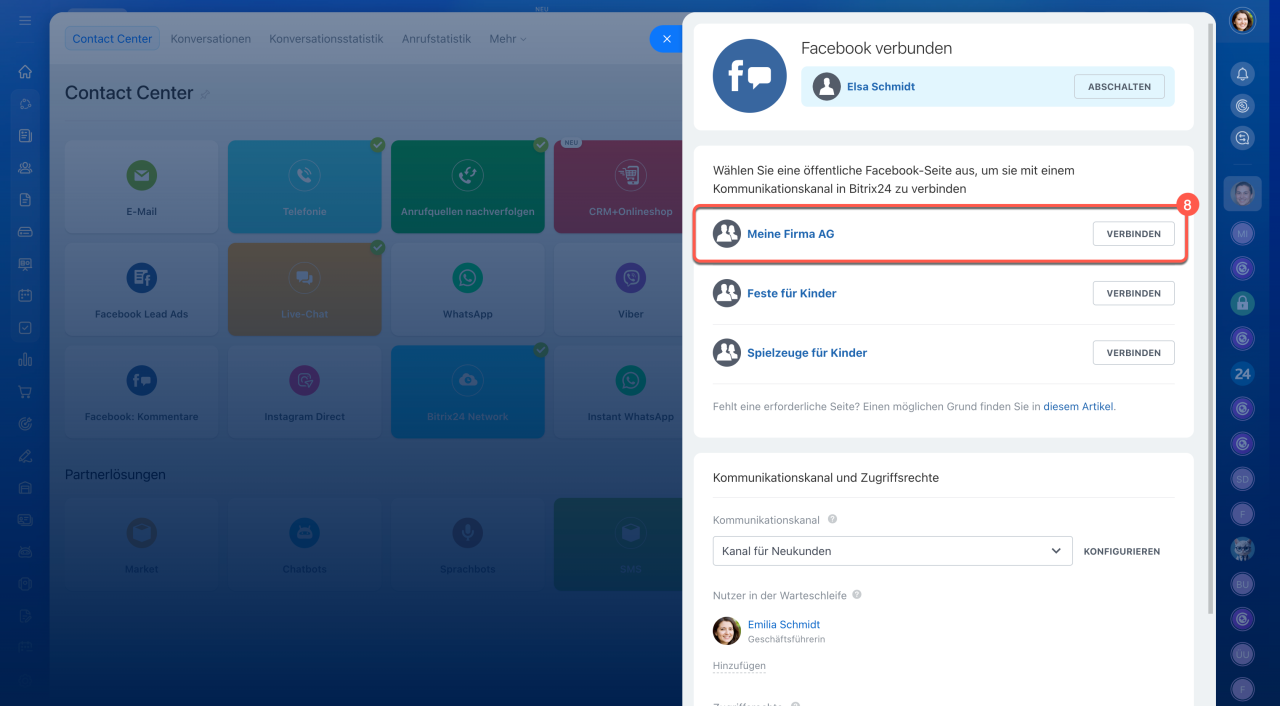The height and width of the screenshot is (706, 1280).
Task: Open the E-Mail channel tile
Action: pyautogui.click(x=141, y=187)
